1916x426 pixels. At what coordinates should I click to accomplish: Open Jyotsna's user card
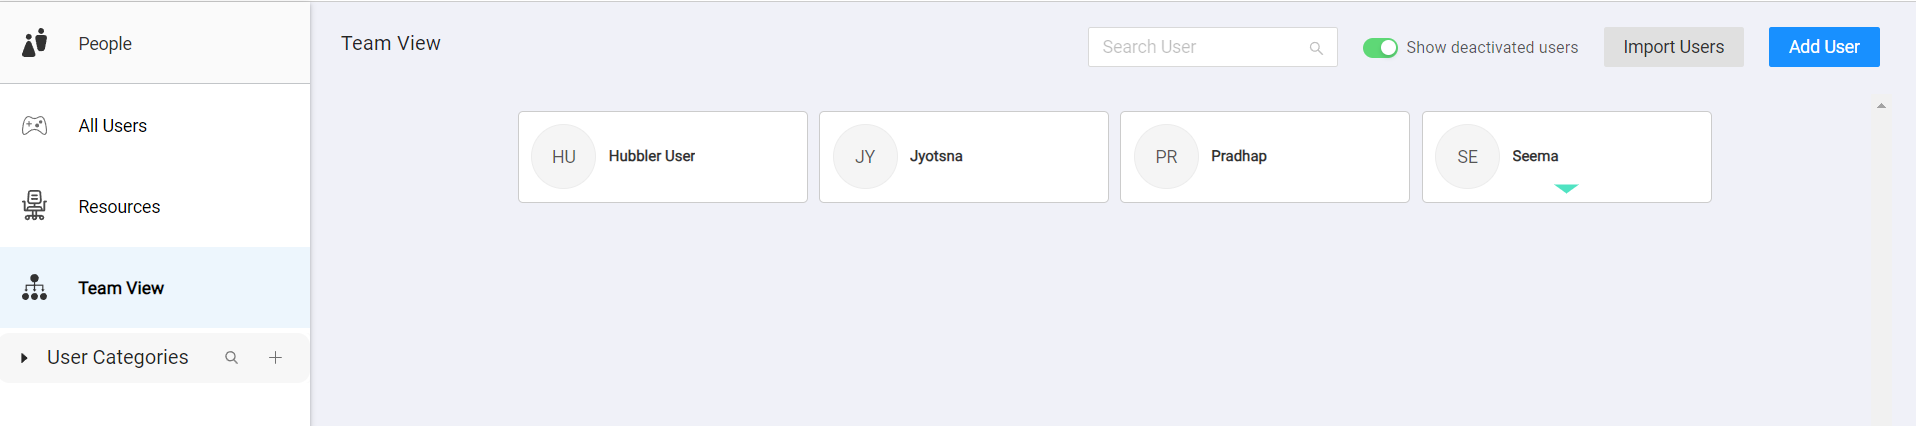coord(963,157)
